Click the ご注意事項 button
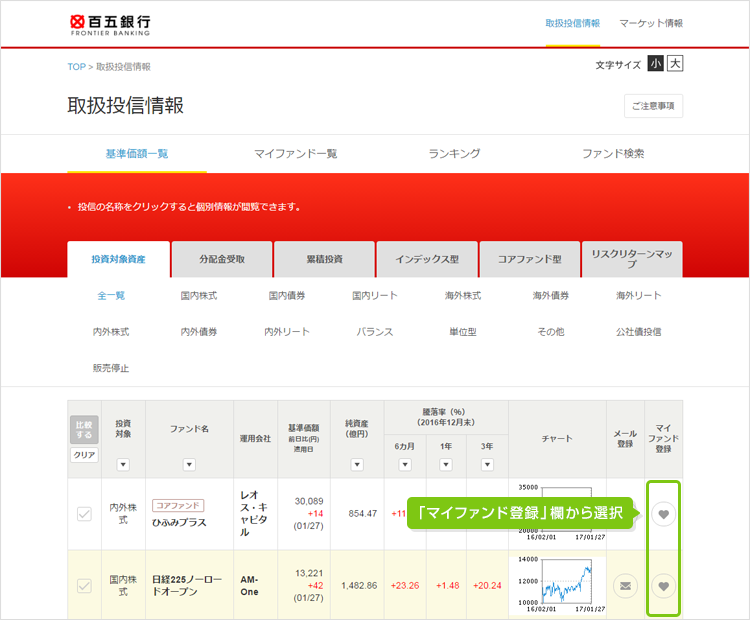The height and width of the screenshot is (620, 750). point(654,106)
